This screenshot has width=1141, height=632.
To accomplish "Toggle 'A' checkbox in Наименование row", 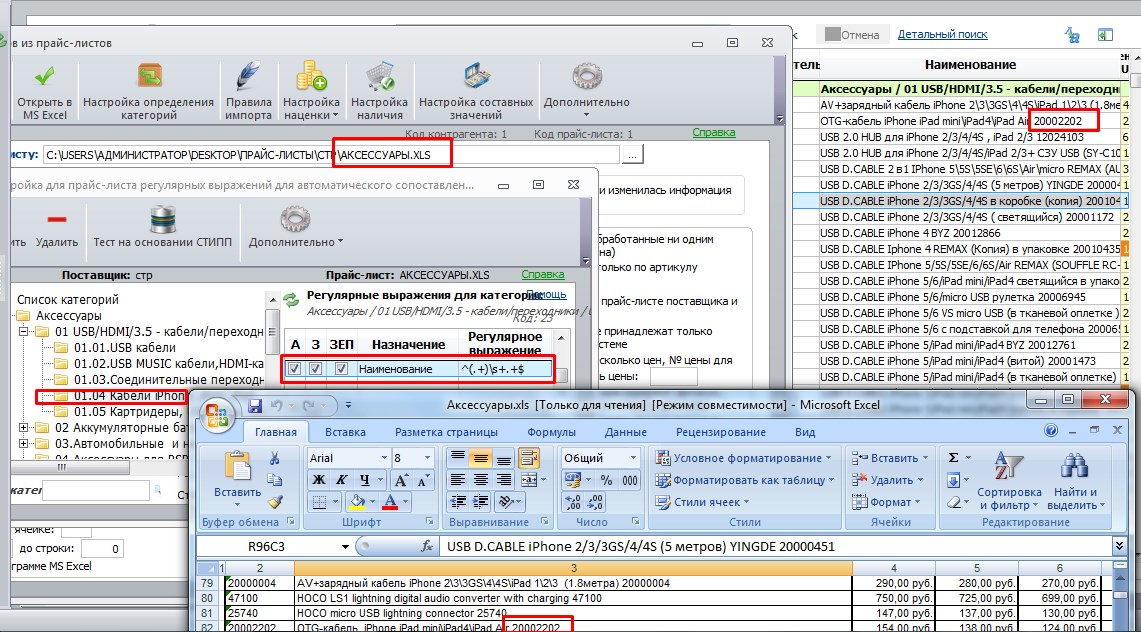I will (294, 369).
